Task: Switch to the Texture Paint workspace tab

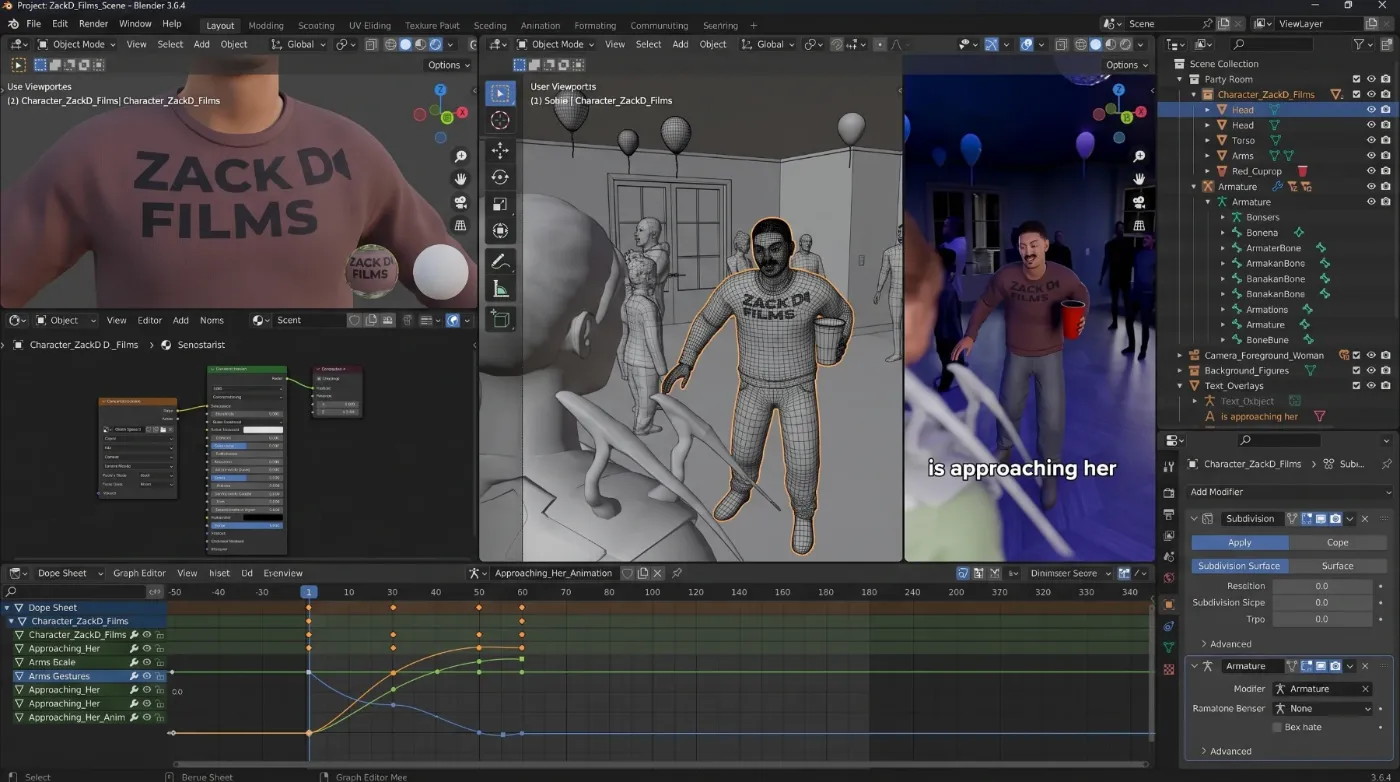Action: tap(432, 26)
